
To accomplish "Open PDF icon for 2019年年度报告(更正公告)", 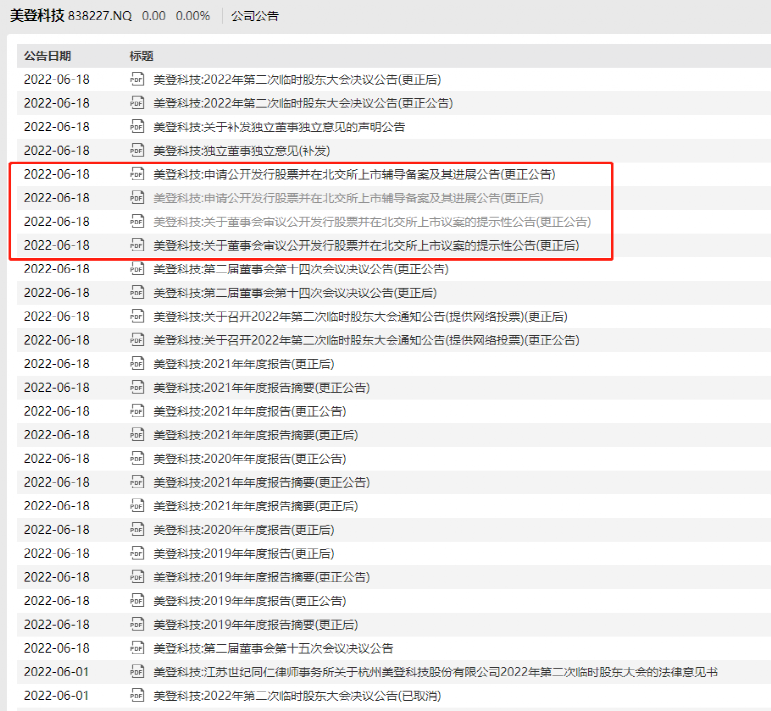I will click(138, 600).
